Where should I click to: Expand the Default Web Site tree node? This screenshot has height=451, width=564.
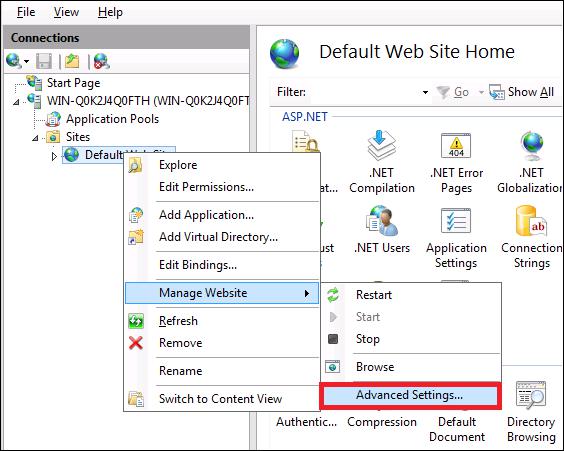[x=54, y=156]
